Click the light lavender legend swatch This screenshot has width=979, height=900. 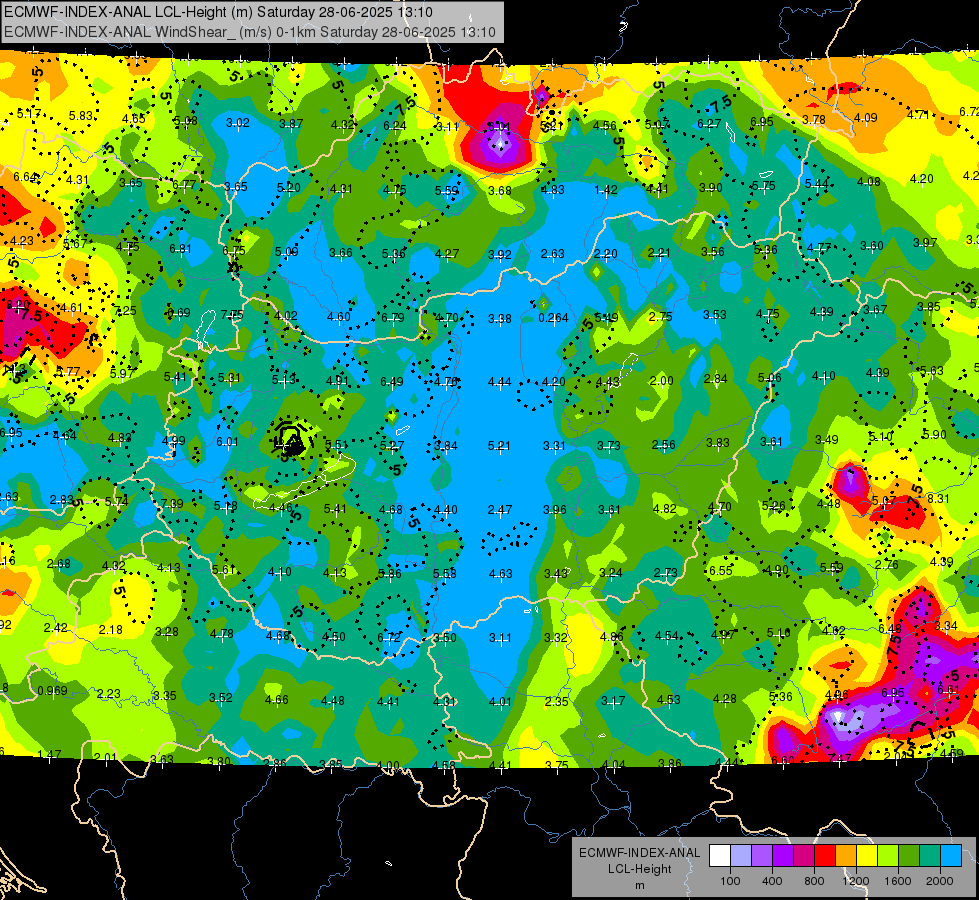point(741,856)
